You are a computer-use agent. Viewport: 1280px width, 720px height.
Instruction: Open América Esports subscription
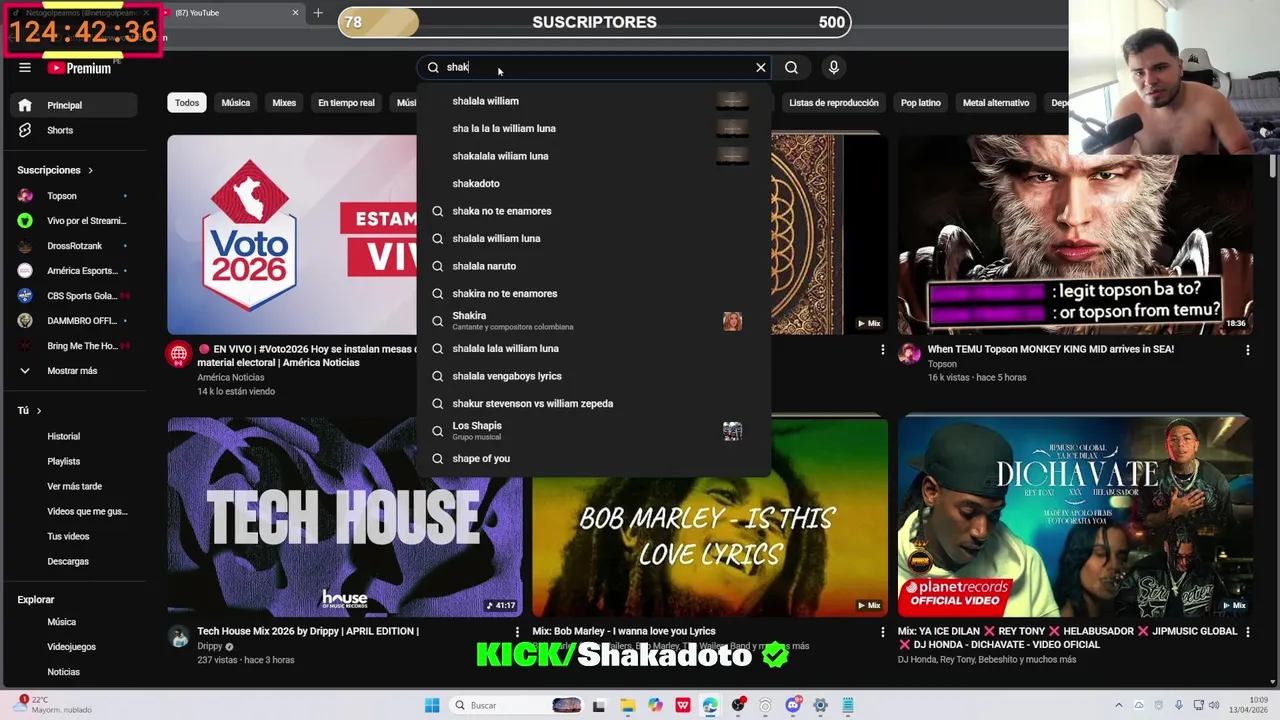74,271
